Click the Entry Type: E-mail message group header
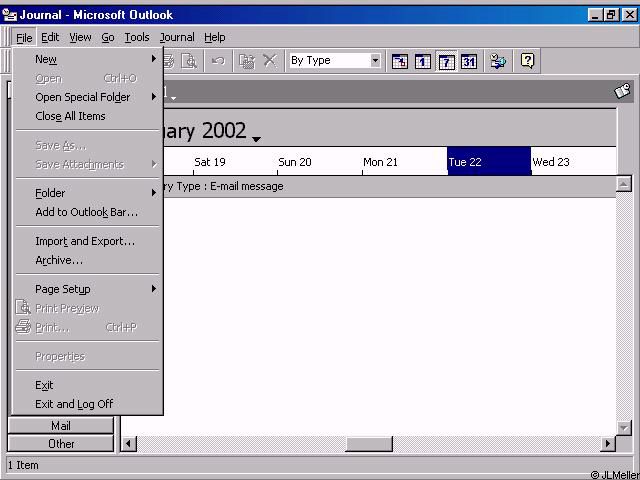640x480 pixels. (389, 187)
